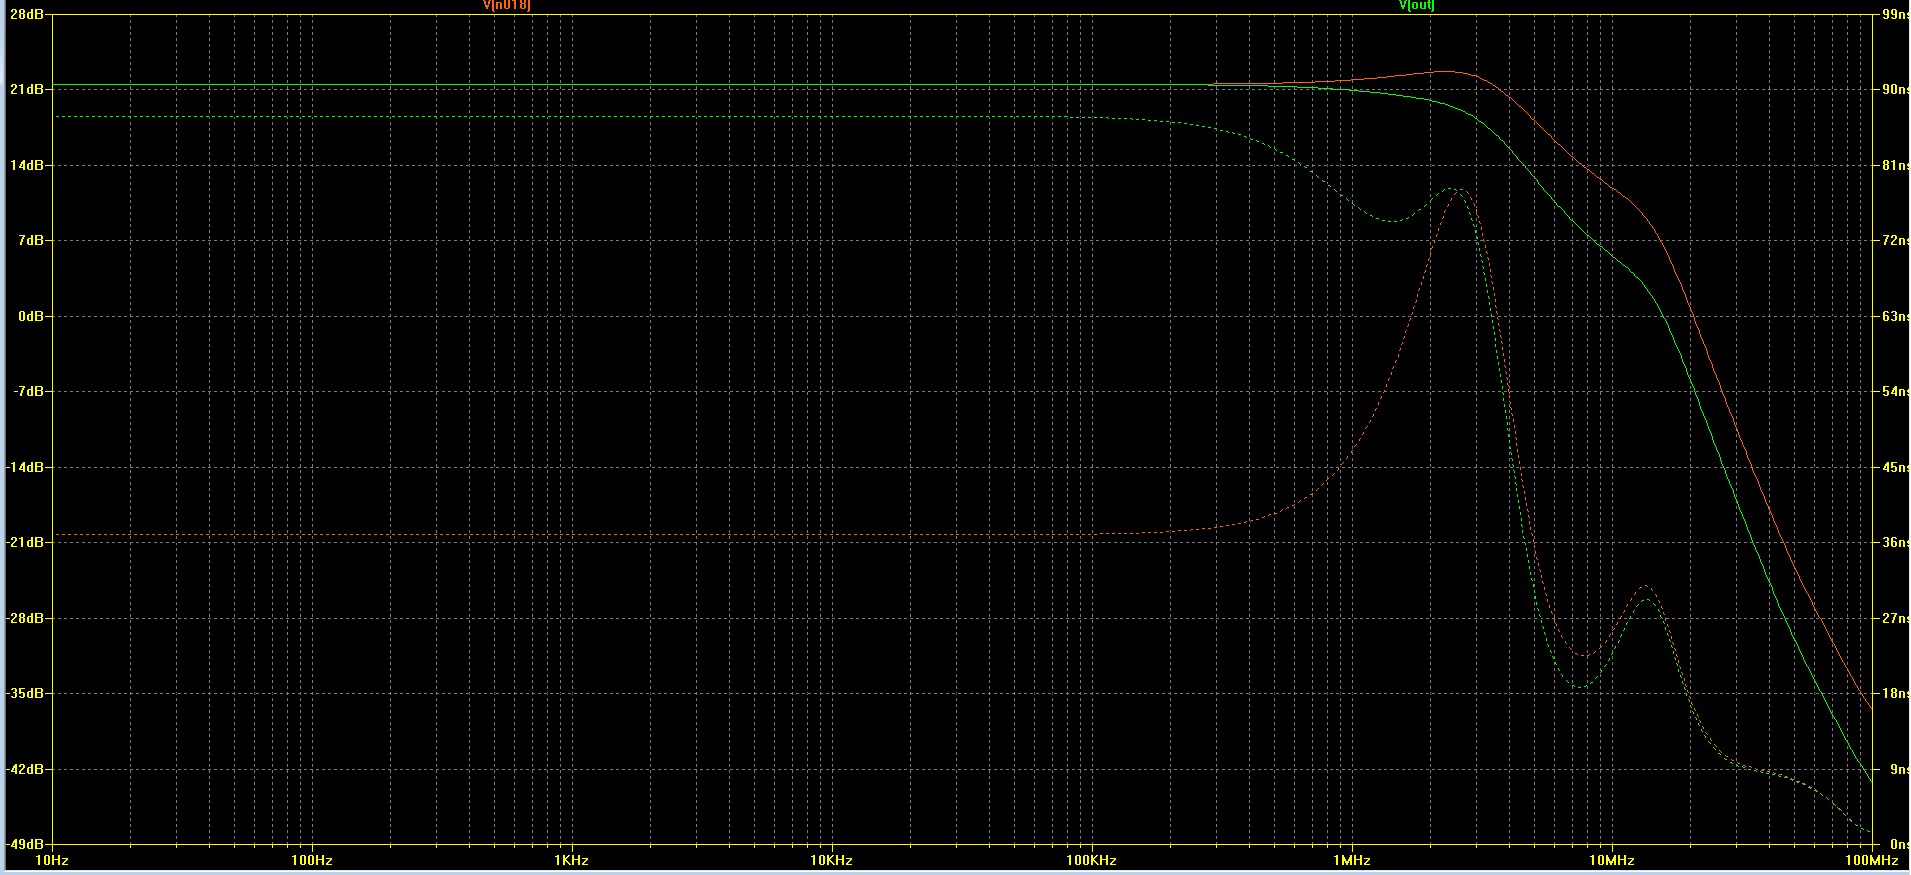1911x875 pixels.
Task: Click the 9ns label on the delay axis
Action: (1898, 769)
